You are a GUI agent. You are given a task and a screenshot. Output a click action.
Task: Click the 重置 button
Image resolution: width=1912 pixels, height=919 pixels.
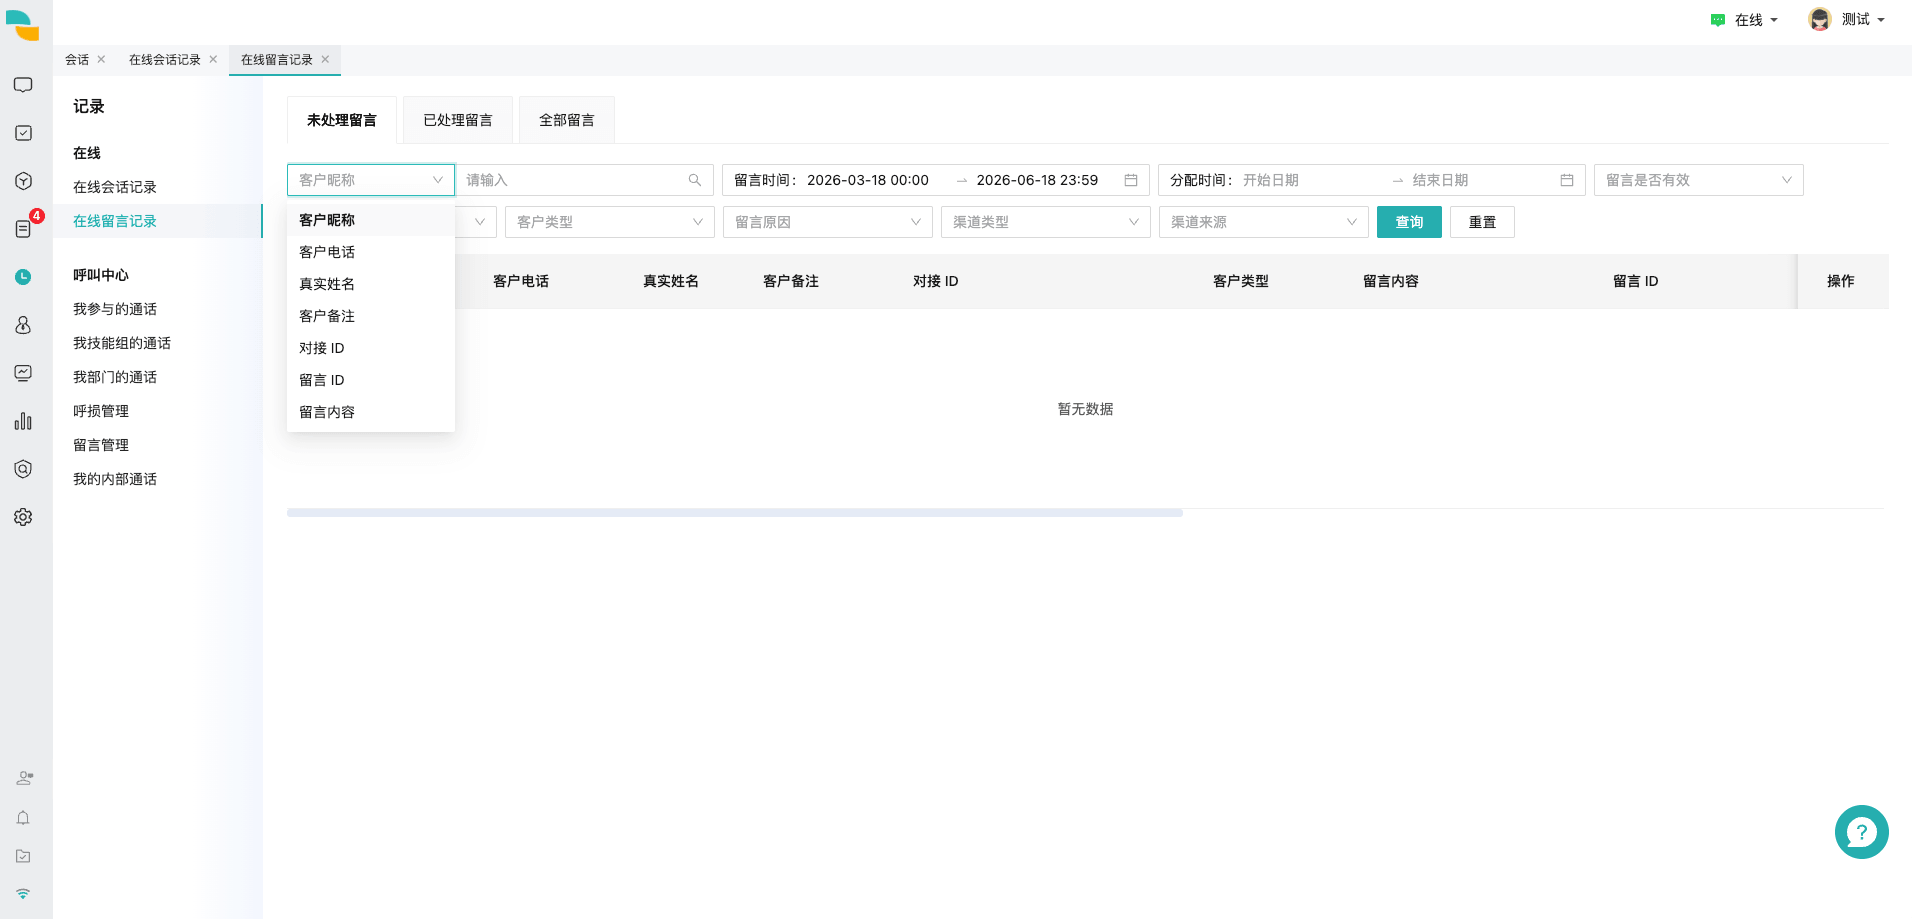coord(1482,222)
